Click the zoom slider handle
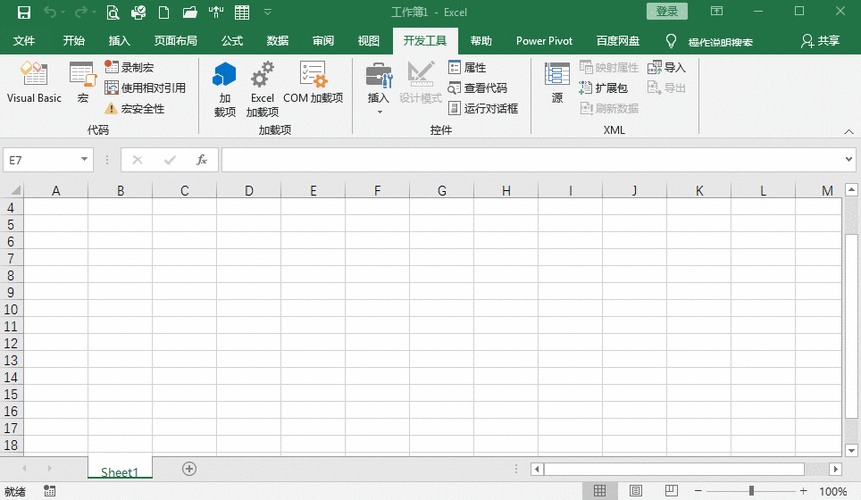The height and width of the screenshot is (500, 861). (x=751, y=491)
